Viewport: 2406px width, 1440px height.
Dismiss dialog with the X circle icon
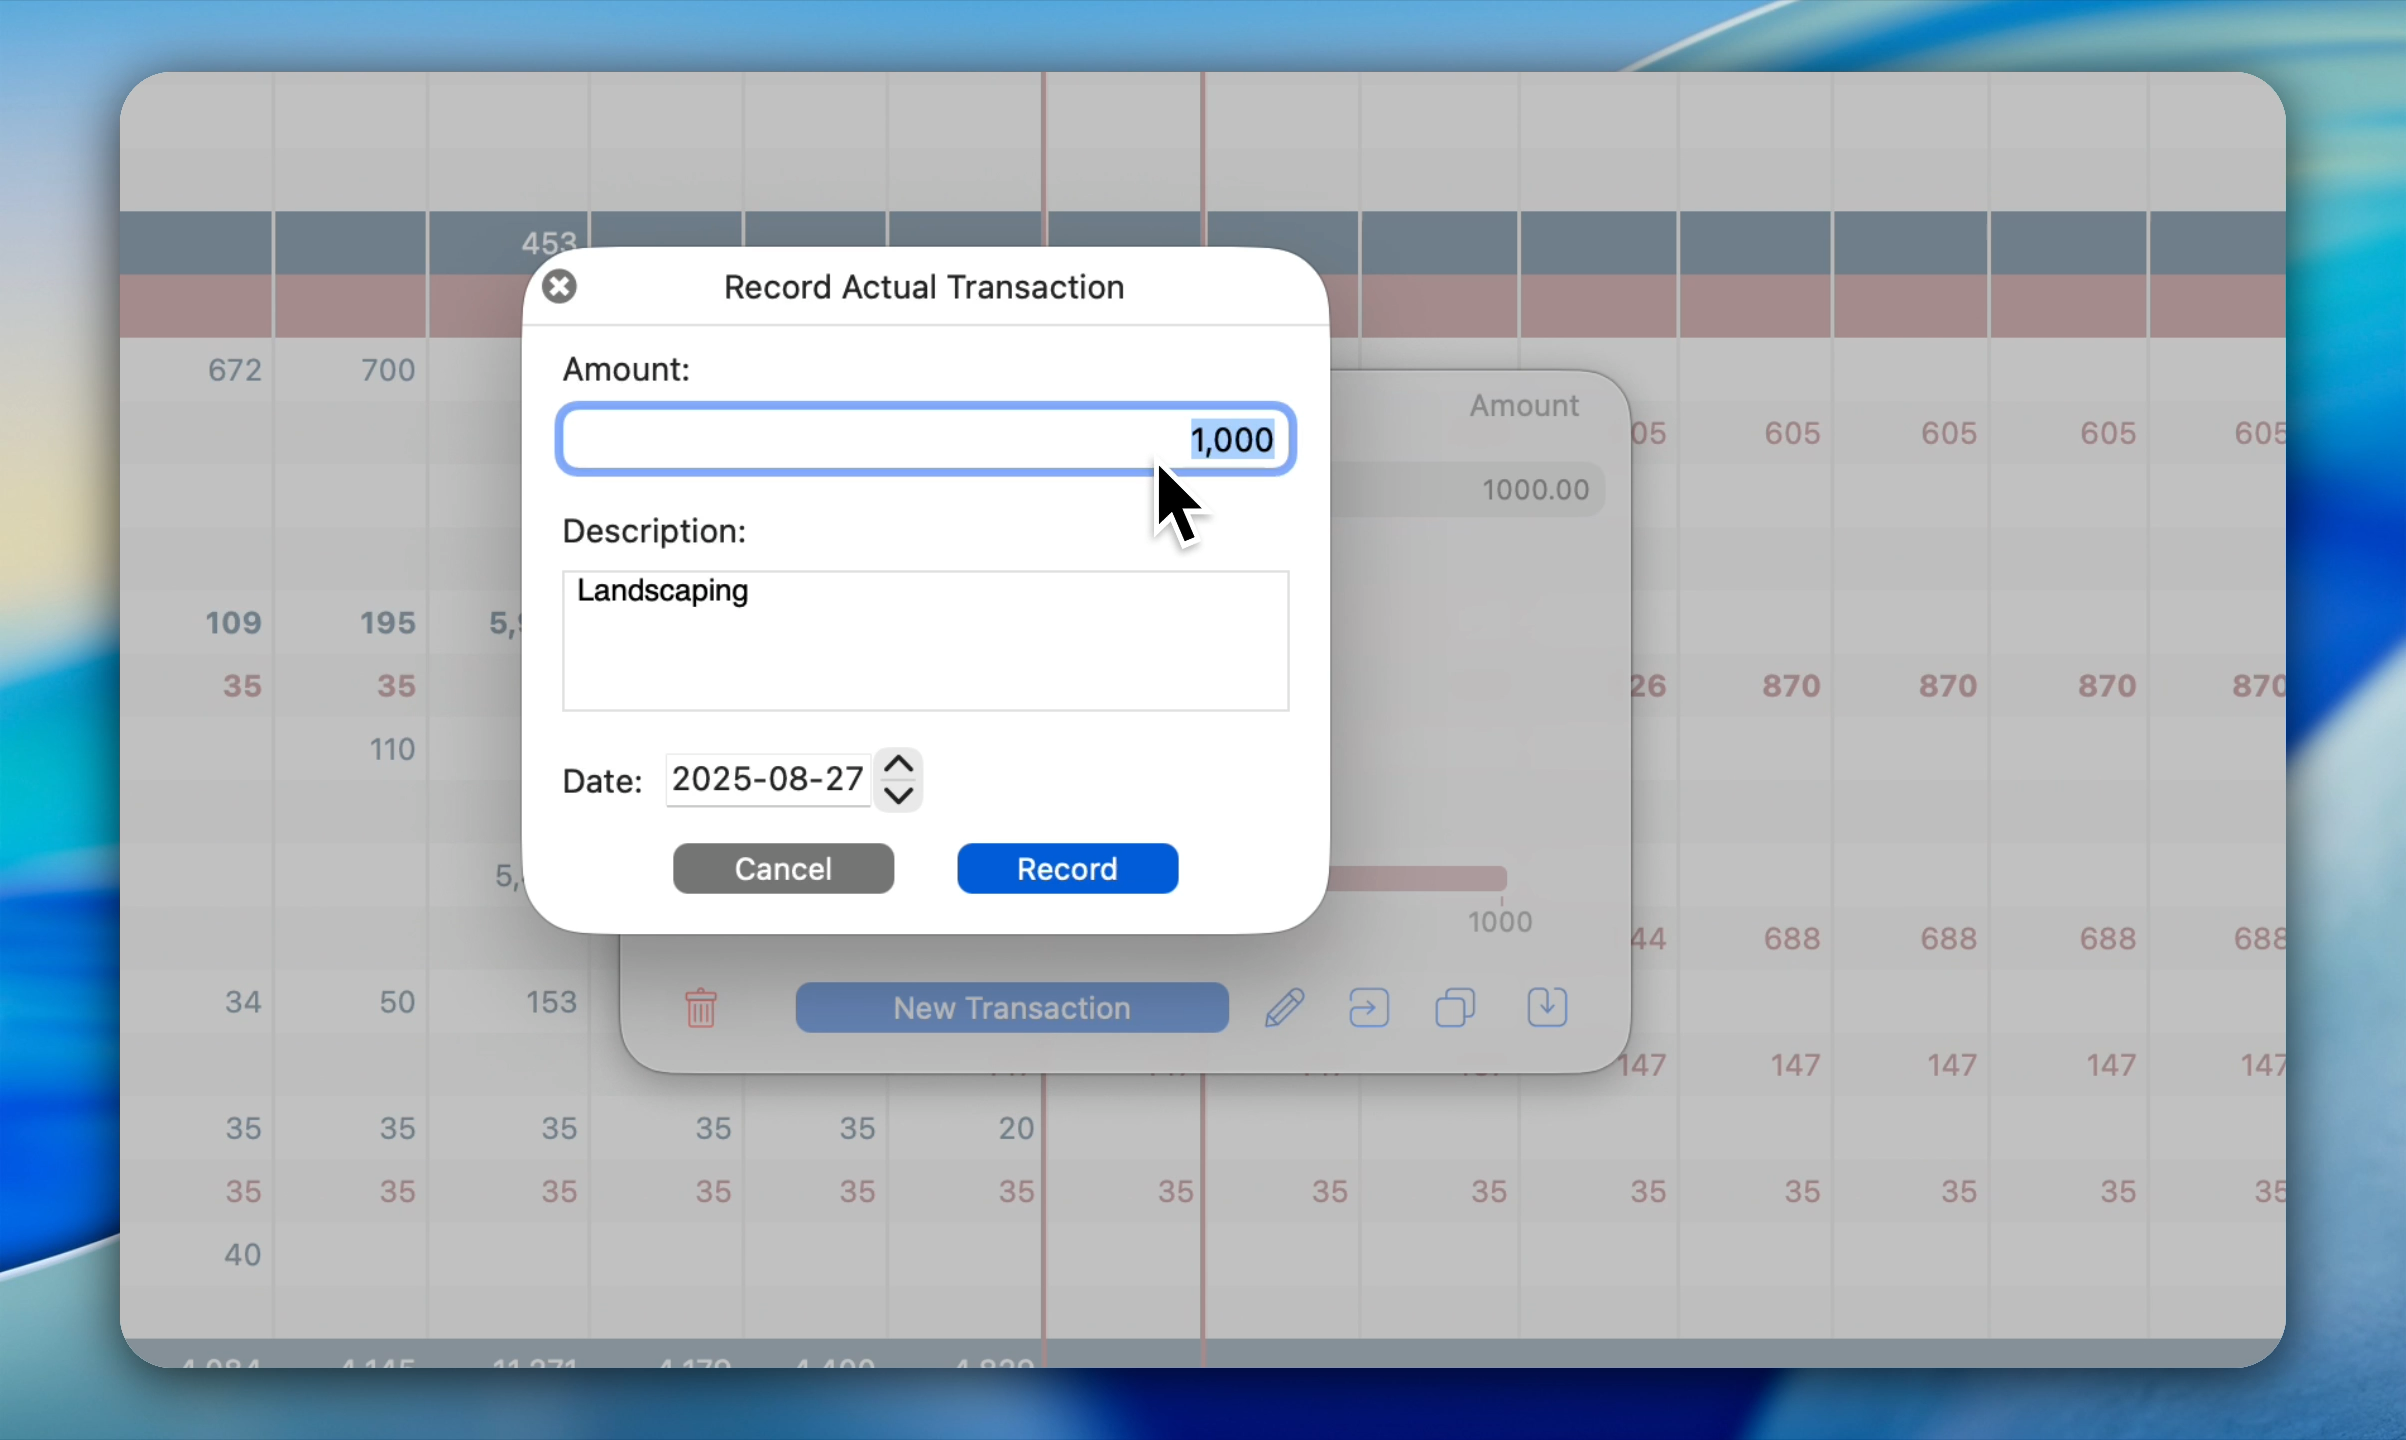click(559, 287)
